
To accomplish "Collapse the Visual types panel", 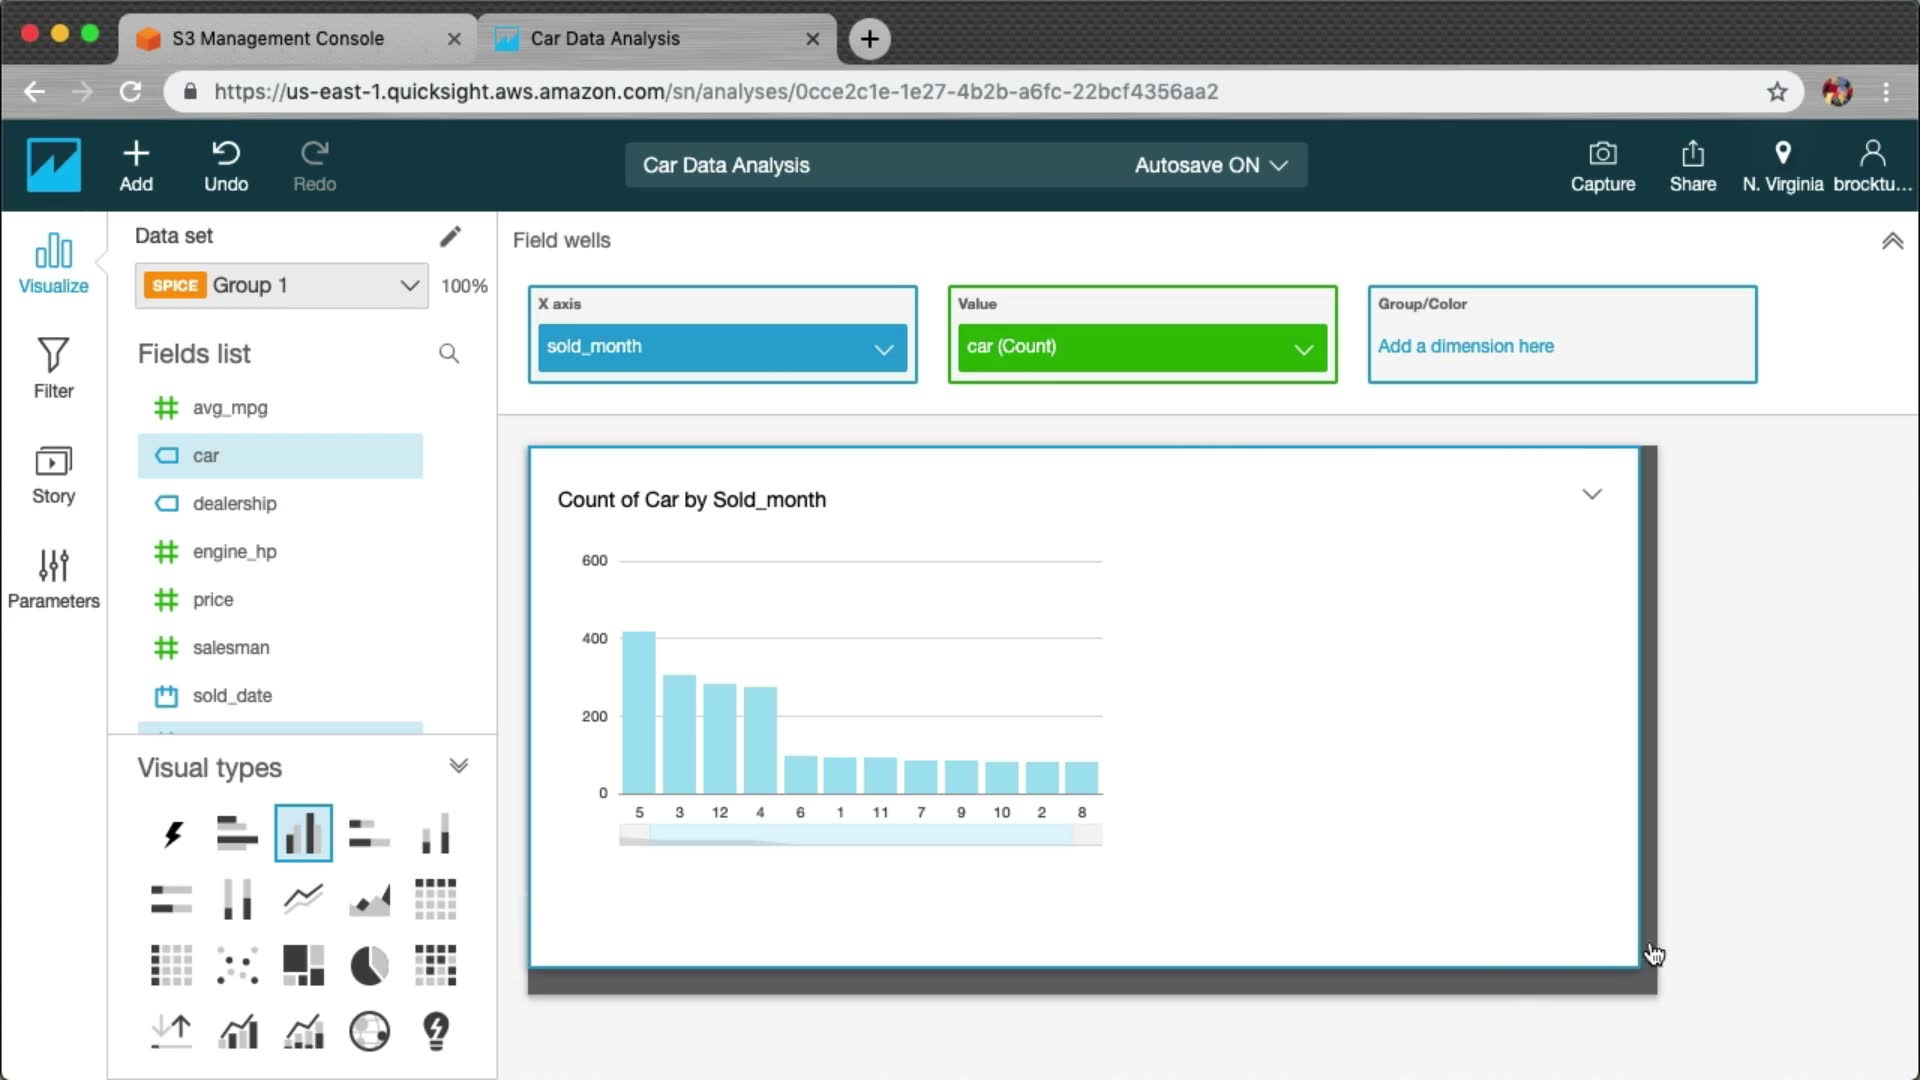I will click(x=459, y=766).
